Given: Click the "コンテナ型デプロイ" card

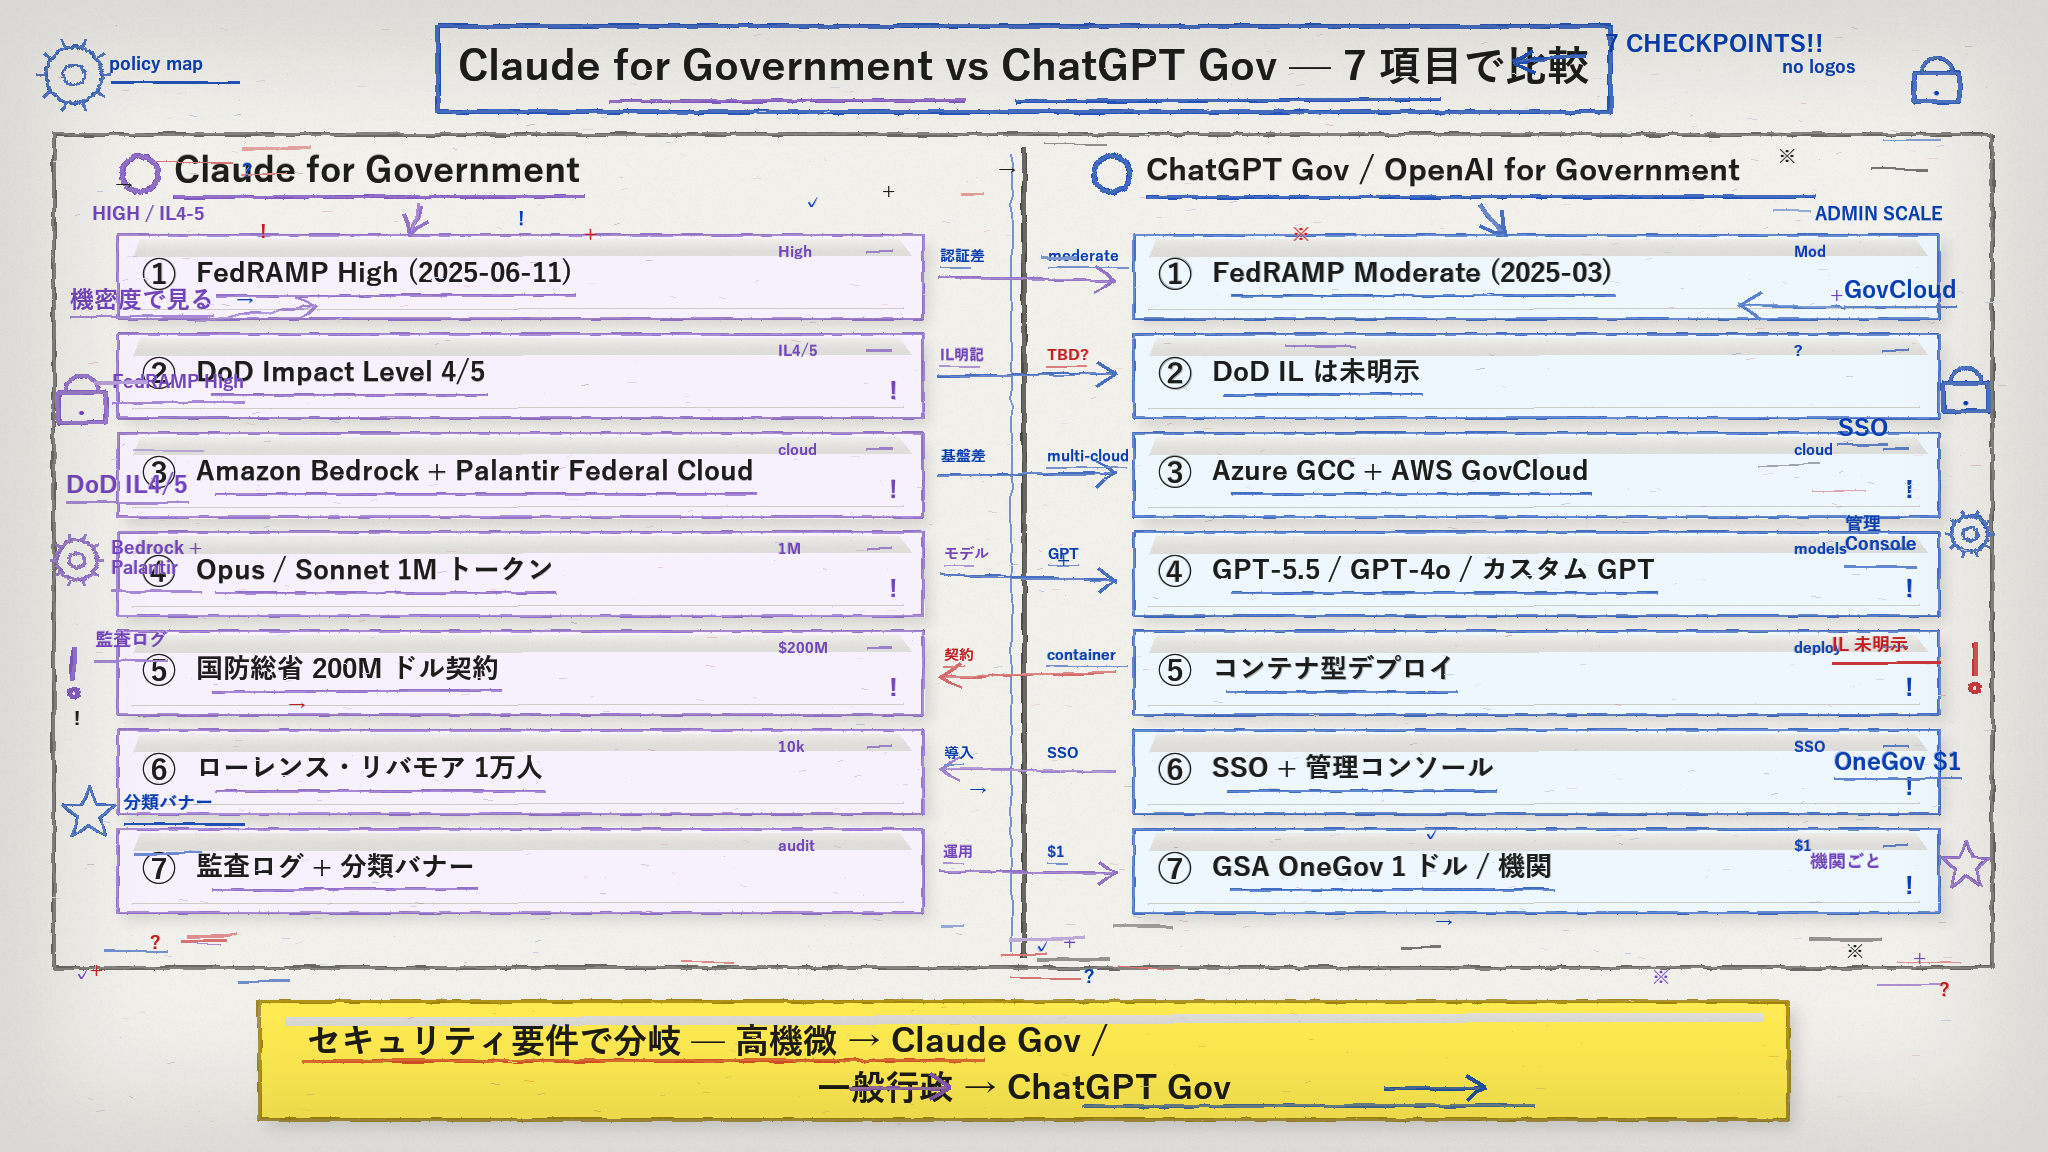Looking at the screenshot, I should point(1536,673).
